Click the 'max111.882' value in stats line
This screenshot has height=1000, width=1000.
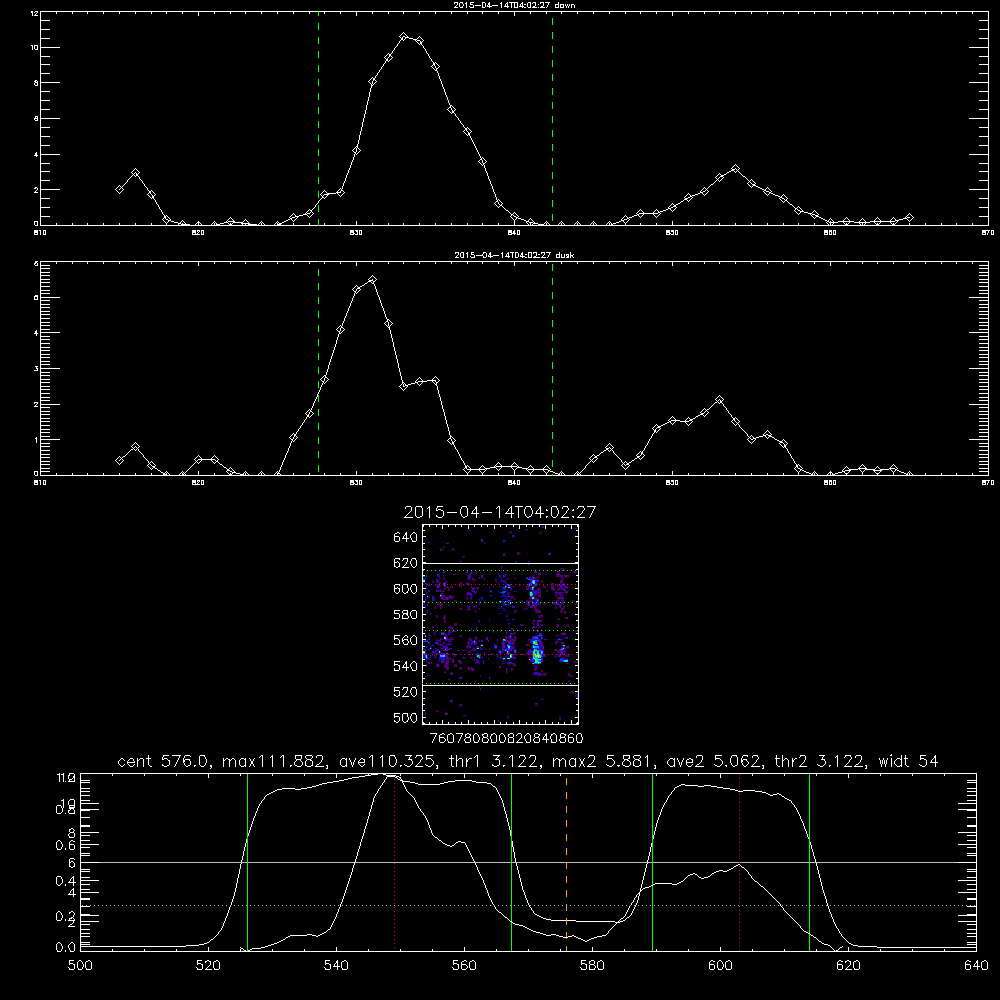(274, 761)
